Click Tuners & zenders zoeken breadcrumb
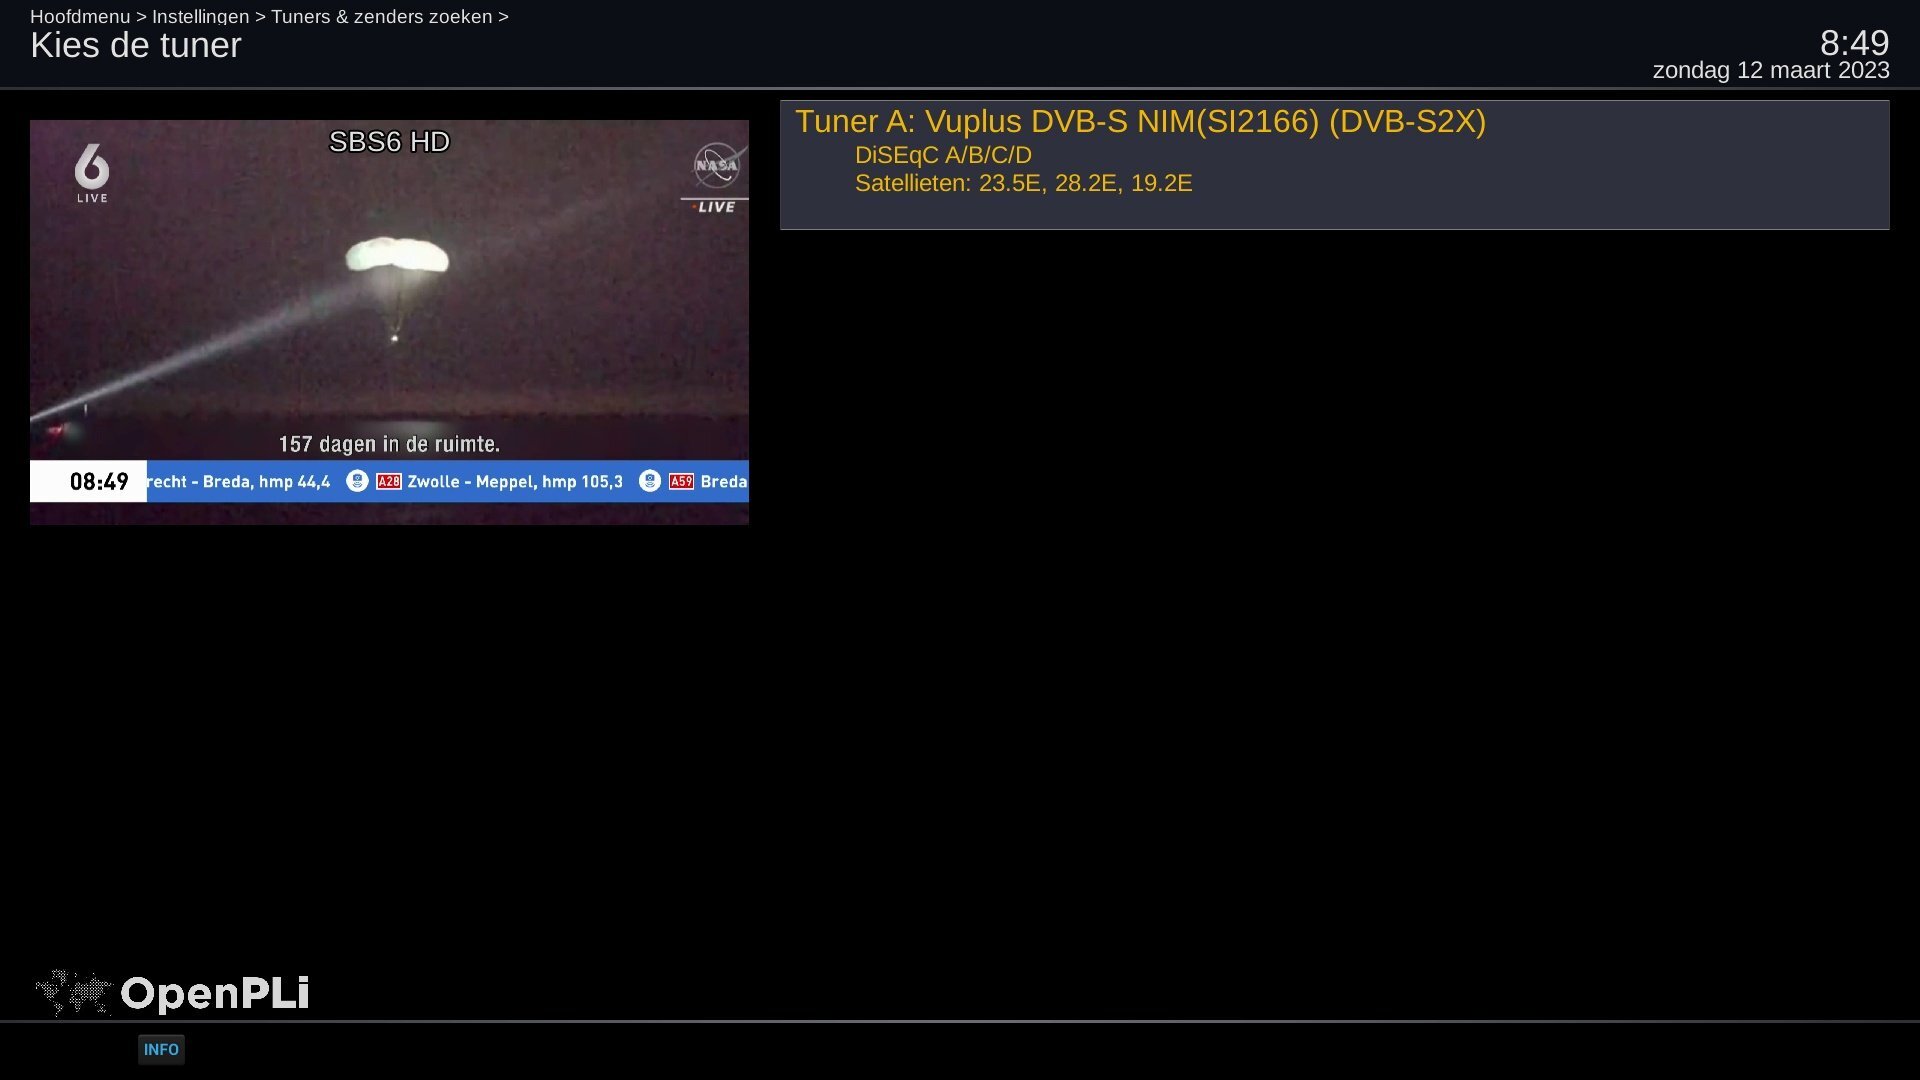 [381, 16]
